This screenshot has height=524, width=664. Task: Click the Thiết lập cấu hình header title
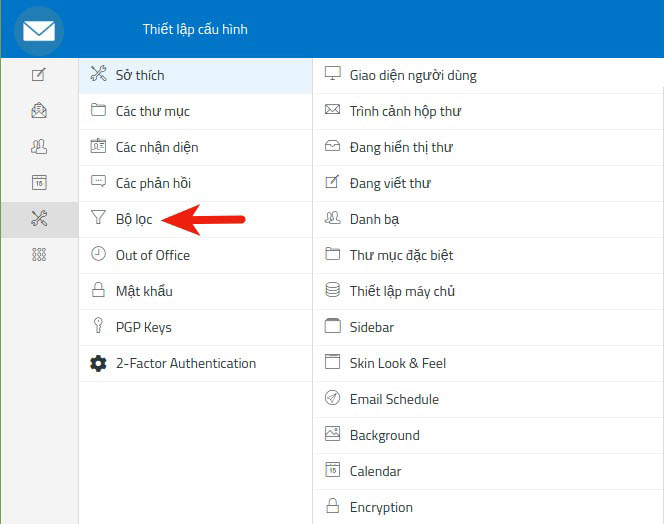click(x=195, y=30)
